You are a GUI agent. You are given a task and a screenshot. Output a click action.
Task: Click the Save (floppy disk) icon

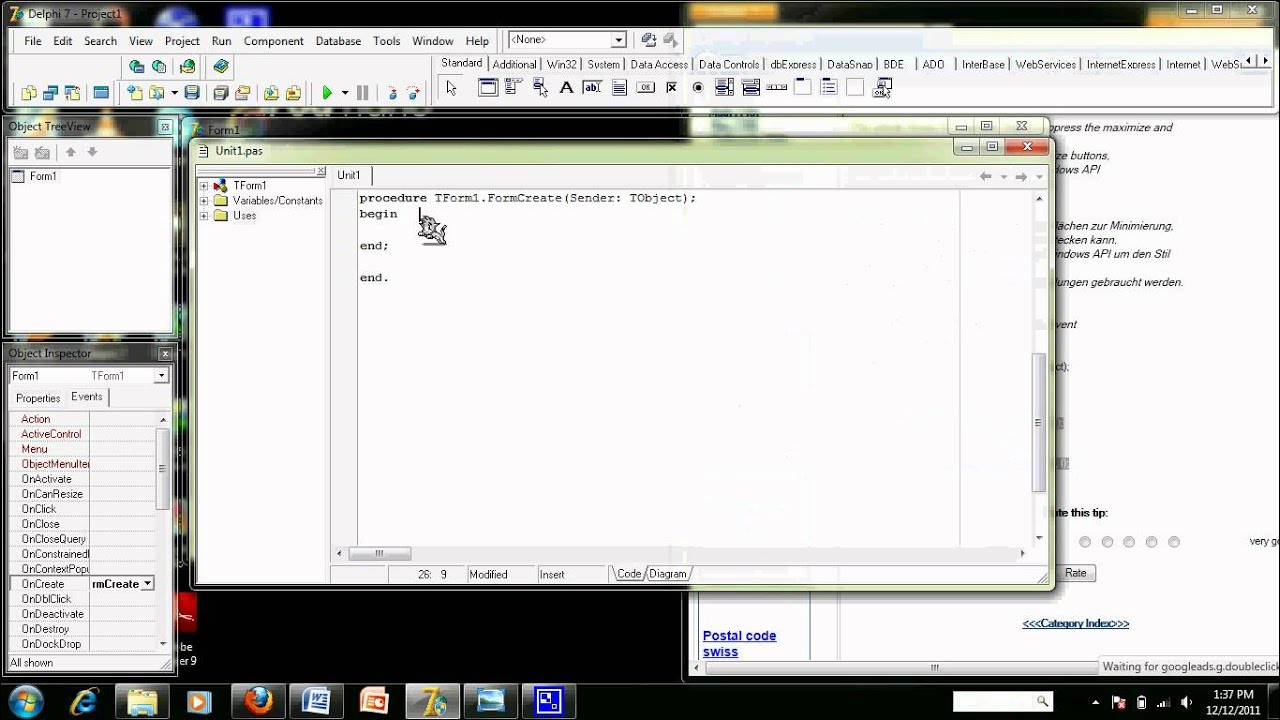(x=192, y=93)
